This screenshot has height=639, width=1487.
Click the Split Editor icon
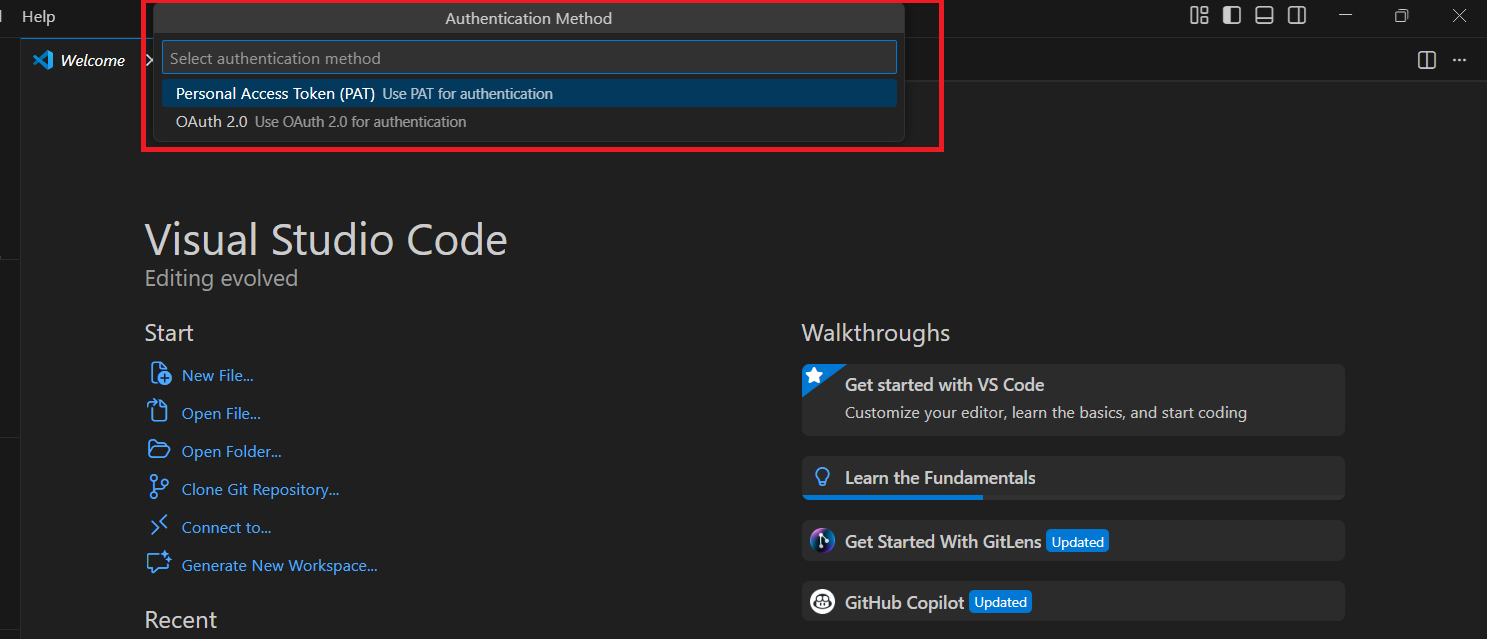tap(1425, 60)
